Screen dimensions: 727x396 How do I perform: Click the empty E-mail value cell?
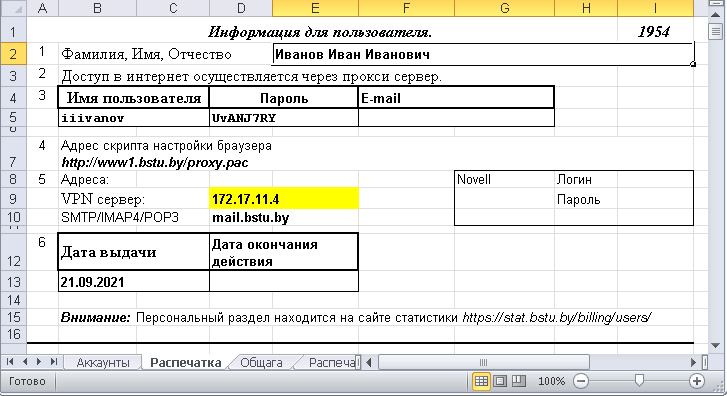[456, 118]
